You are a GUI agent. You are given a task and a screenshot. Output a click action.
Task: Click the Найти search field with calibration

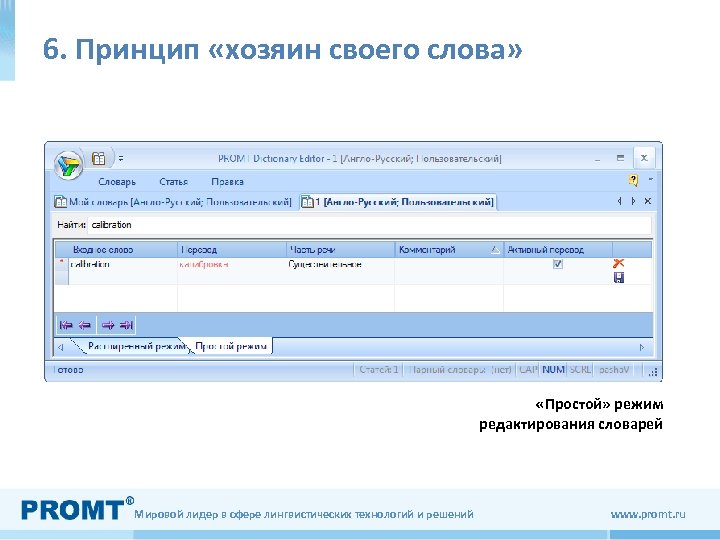click(369, 225)
